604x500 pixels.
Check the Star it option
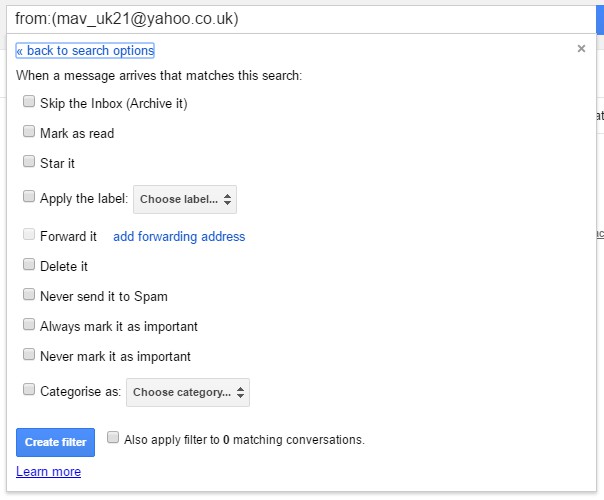(x=29, y=162)
